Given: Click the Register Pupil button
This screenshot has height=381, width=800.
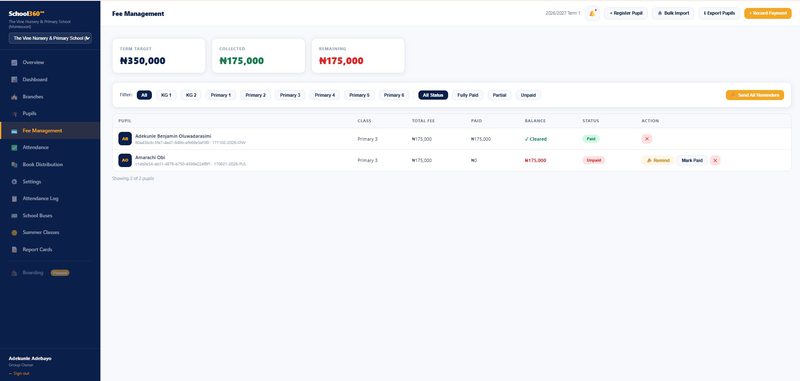Looking at the screenshot, I should tap(626, 13).
